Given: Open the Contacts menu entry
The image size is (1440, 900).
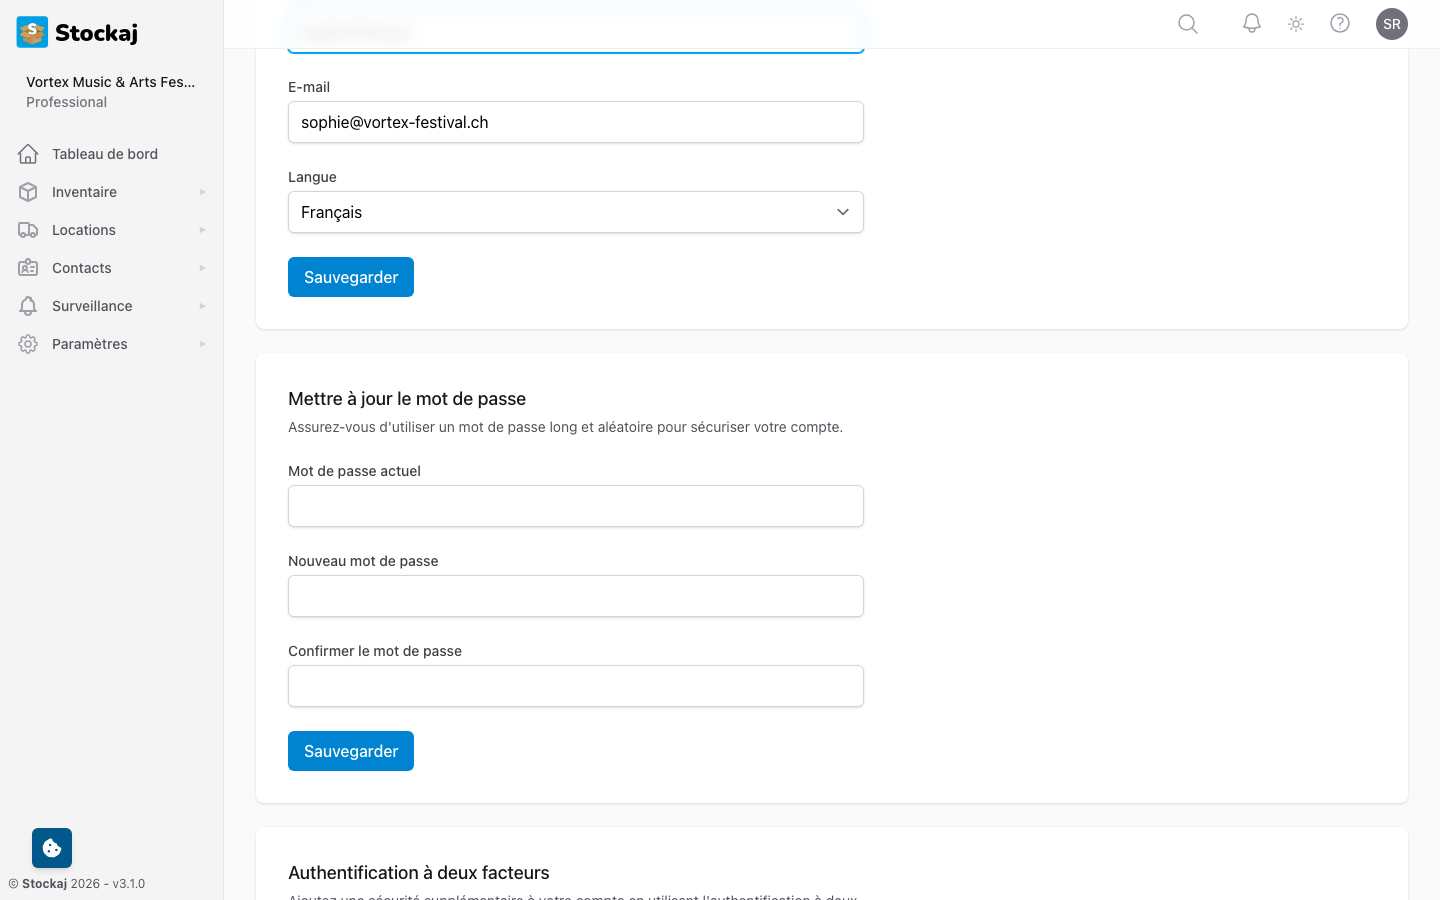Looking at the screenshot, I should click(81, 267).
